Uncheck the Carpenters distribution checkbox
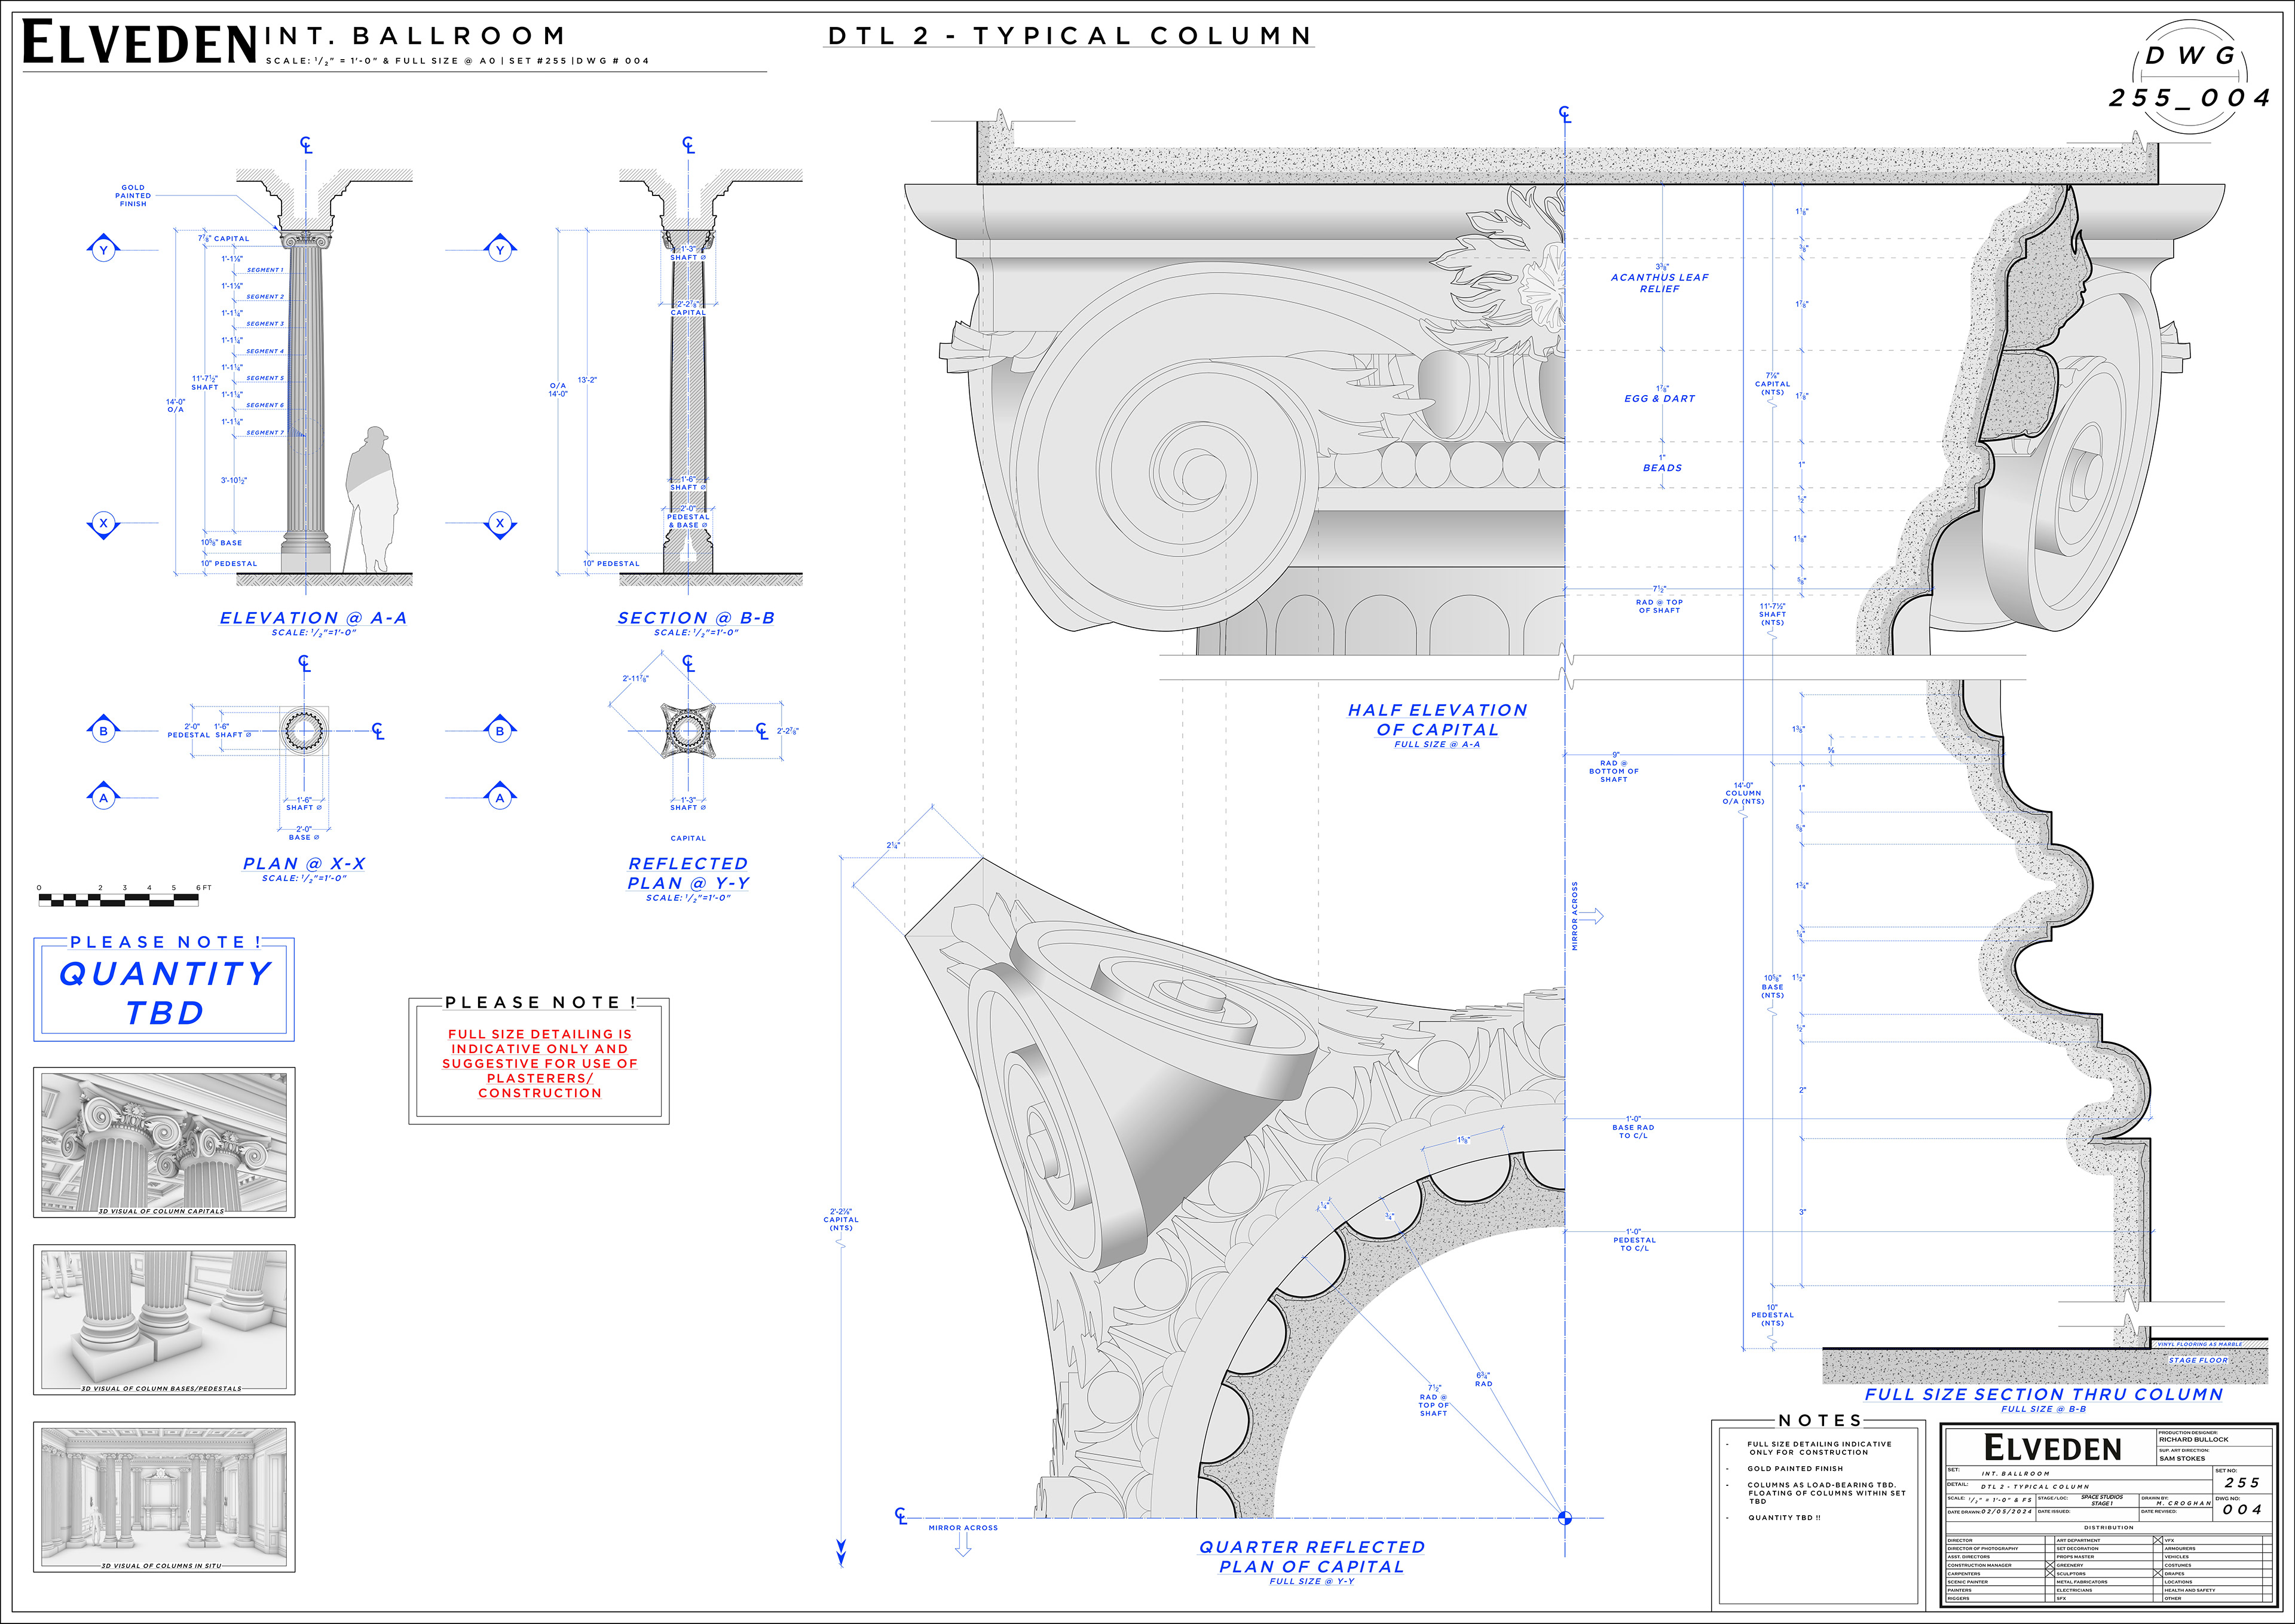 tap(2050, 1574)
